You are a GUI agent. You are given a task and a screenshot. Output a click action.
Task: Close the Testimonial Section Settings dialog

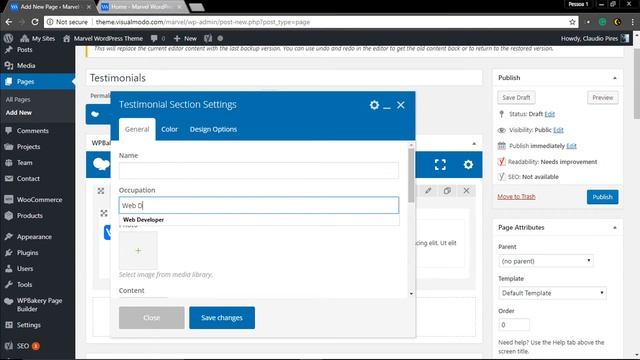[401, 105]
